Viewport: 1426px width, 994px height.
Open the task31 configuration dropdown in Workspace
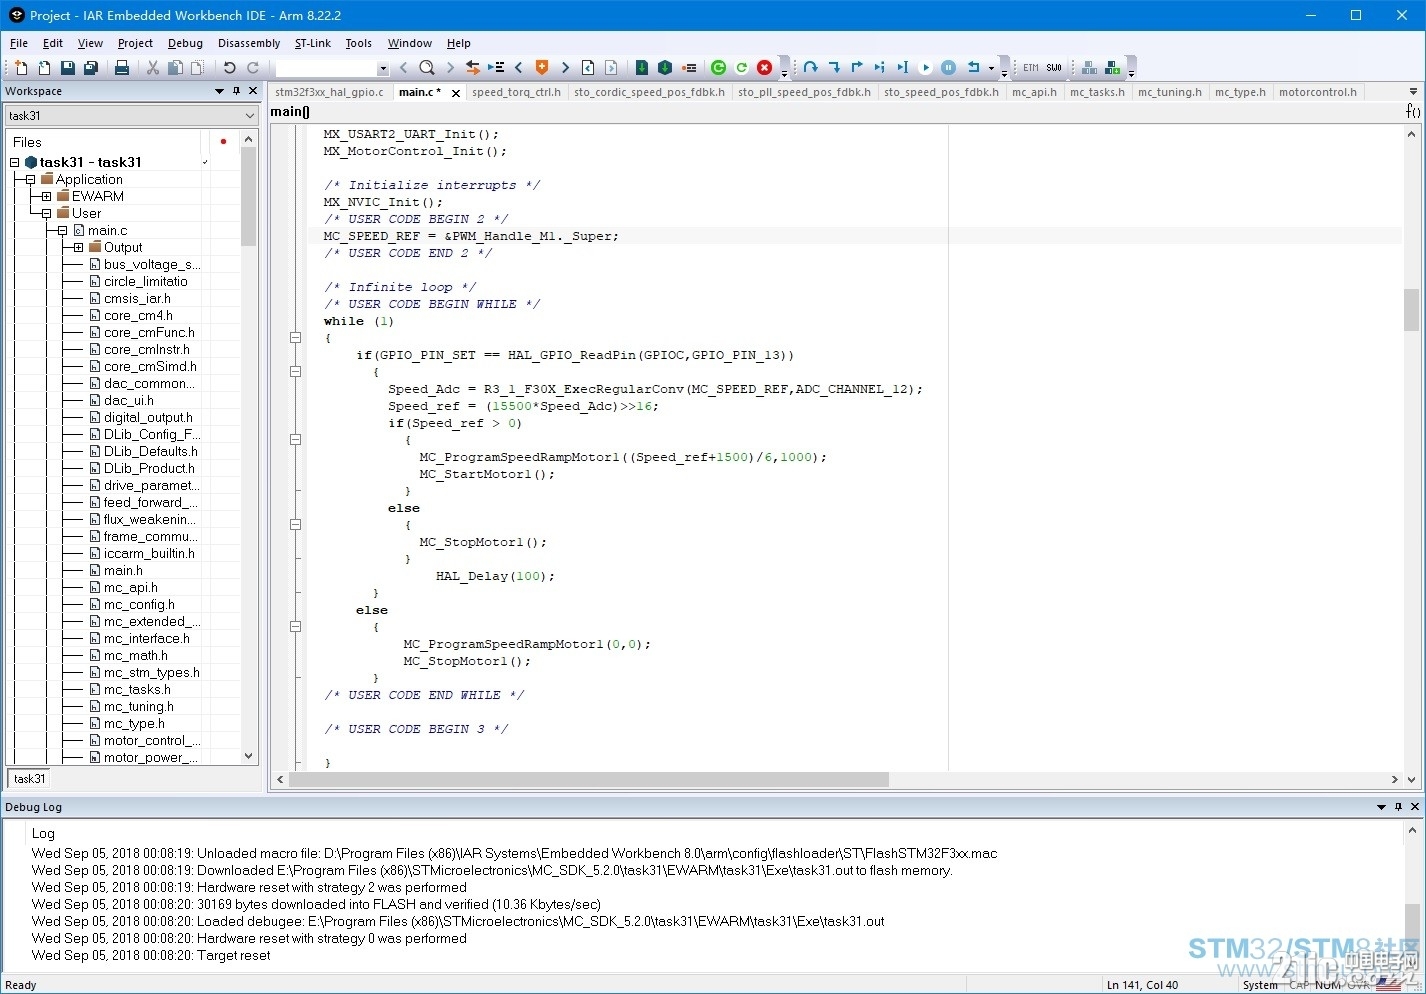250,116
